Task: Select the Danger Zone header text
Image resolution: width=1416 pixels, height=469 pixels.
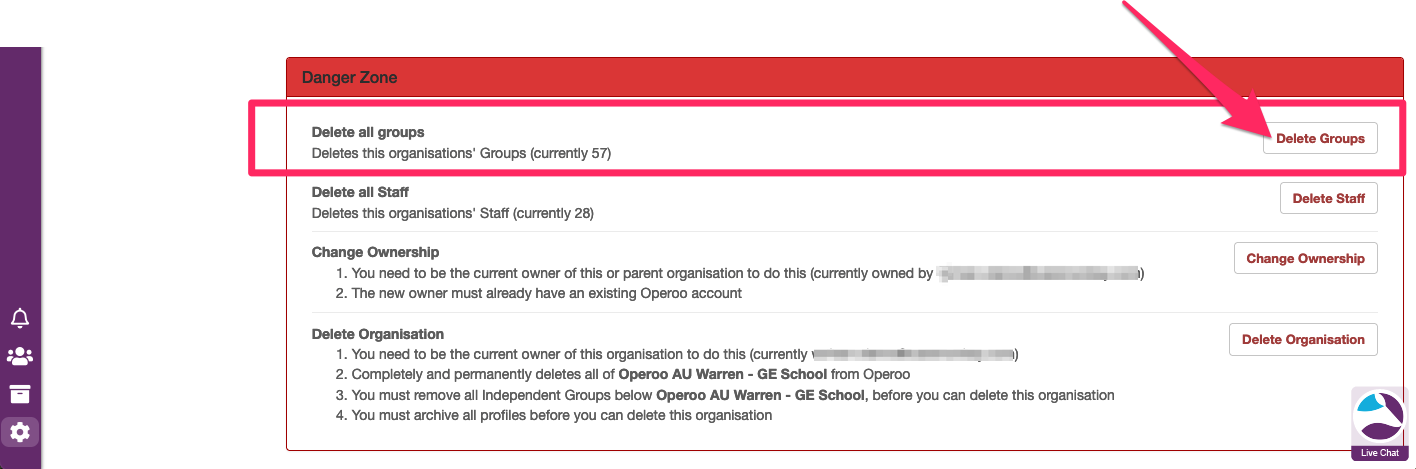Action: (x=349, y=77)
